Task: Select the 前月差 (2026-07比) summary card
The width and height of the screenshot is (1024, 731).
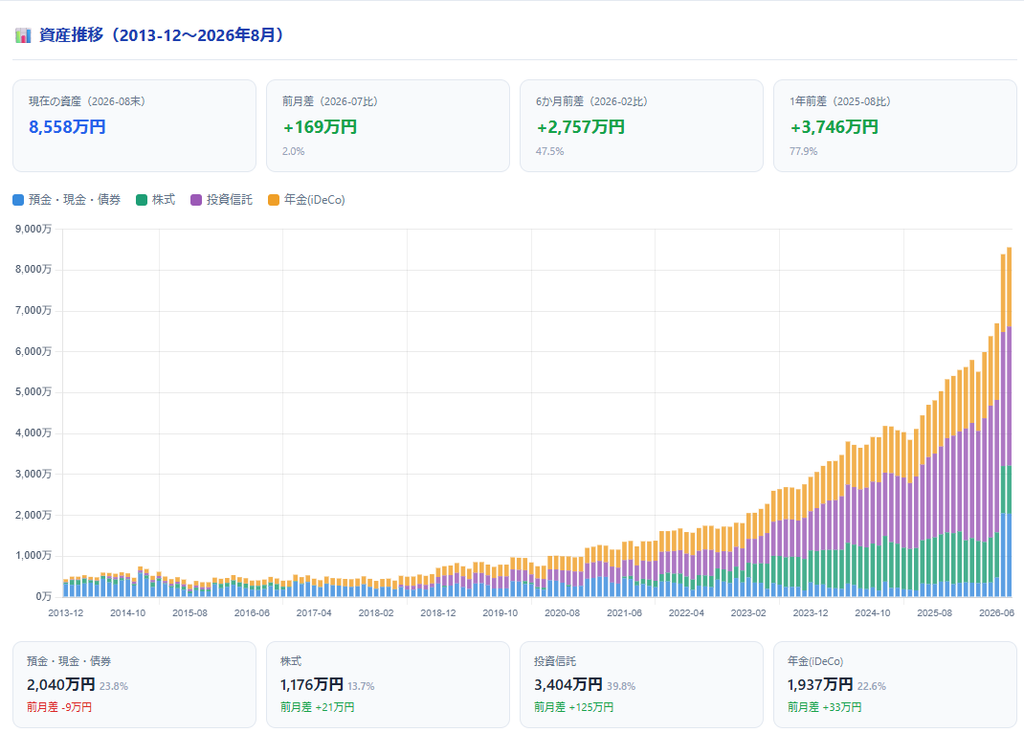Action: tap(388, 126)
